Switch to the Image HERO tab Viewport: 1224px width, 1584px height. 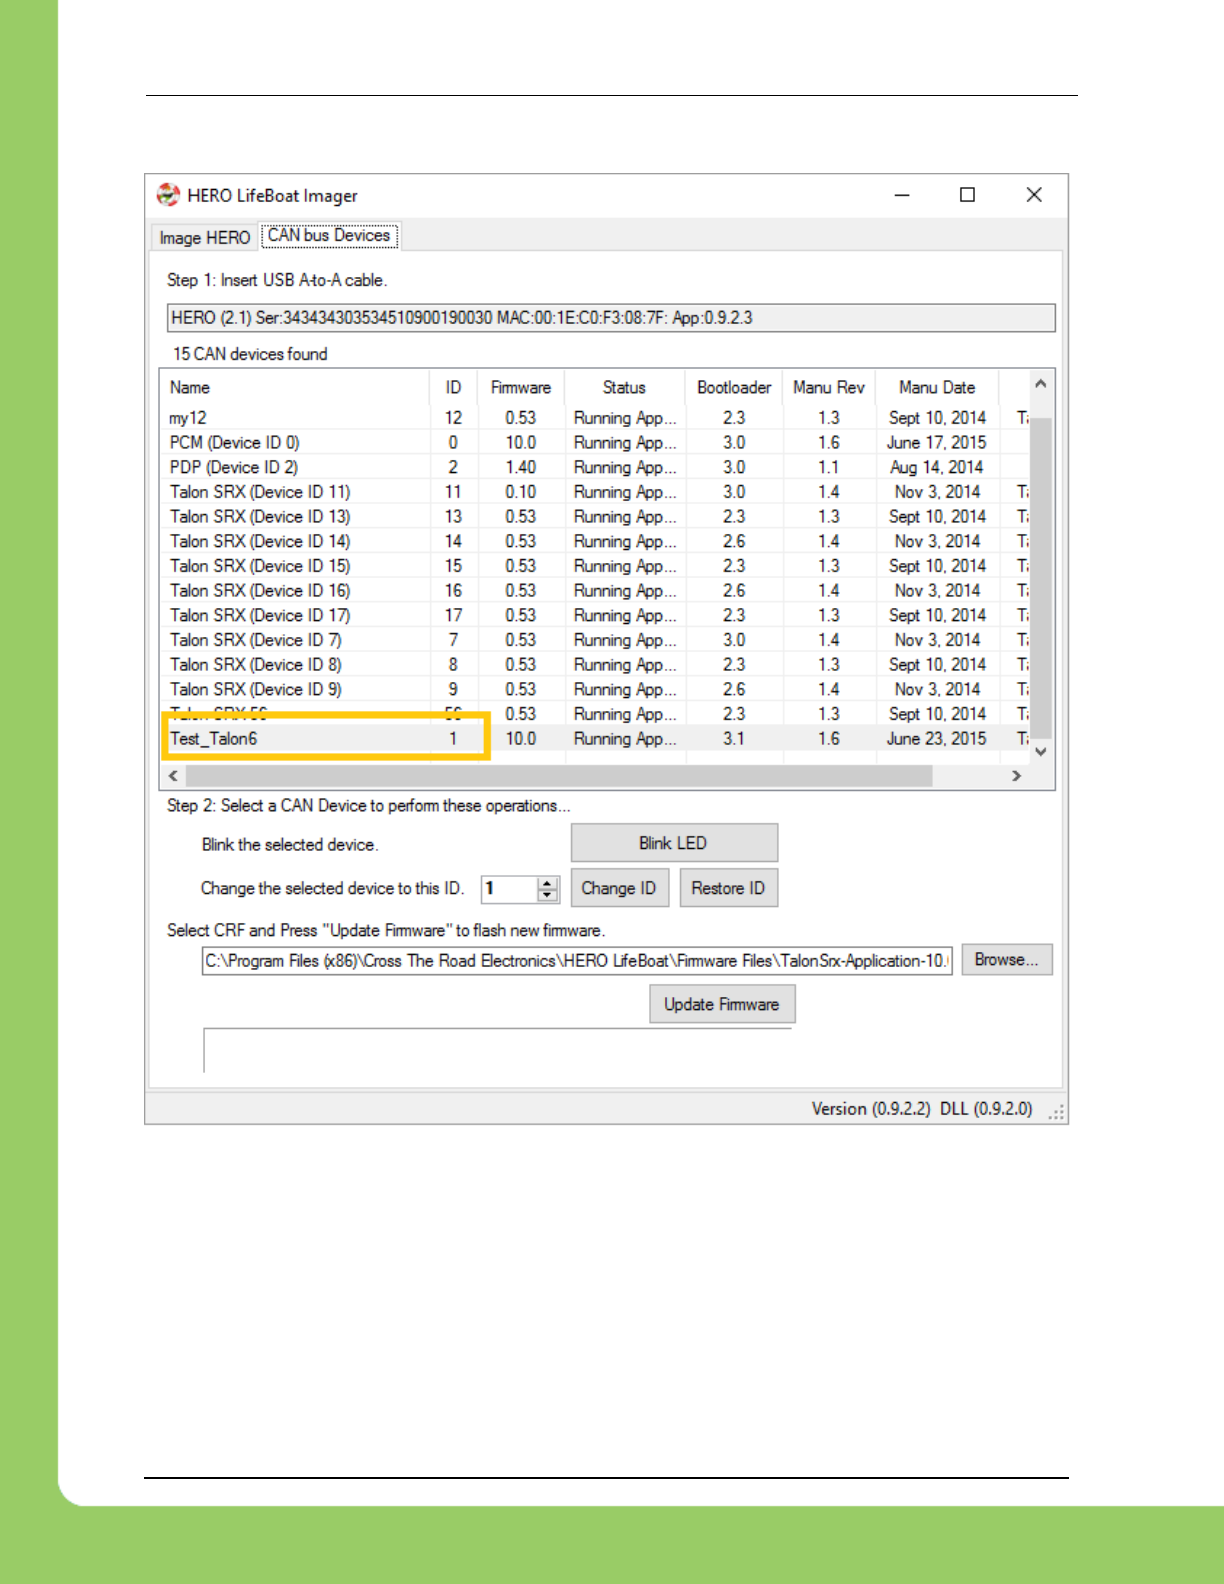pos(204,238)
